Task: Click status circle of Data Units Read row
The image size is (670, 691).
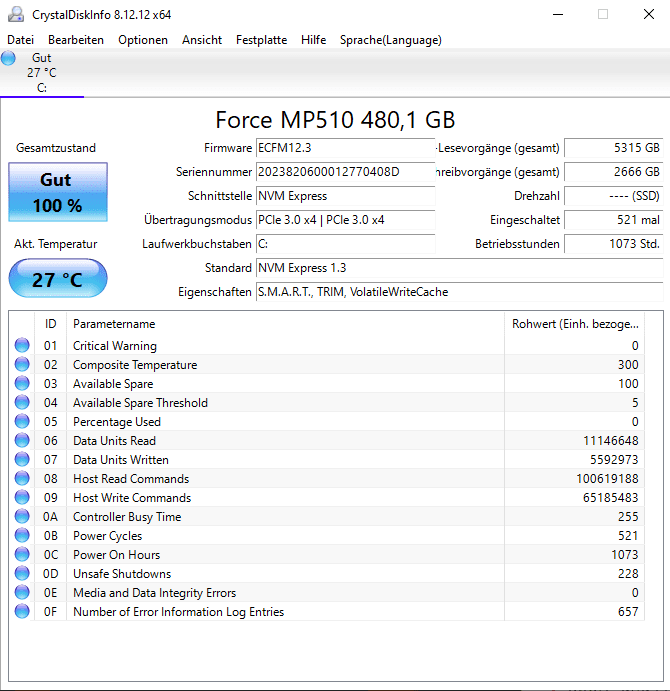Action: click(x=22, y=440)
